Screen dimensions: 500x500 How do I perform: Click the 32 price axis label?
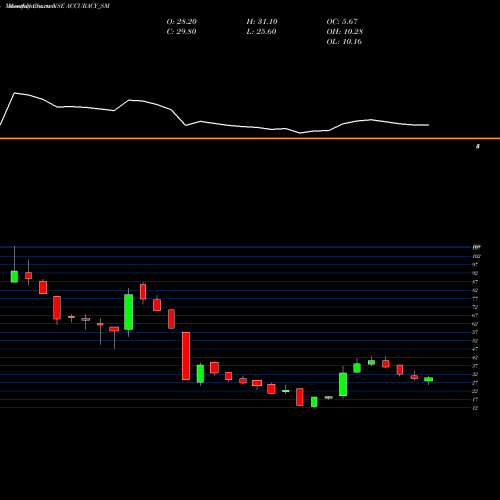point(475,374)
